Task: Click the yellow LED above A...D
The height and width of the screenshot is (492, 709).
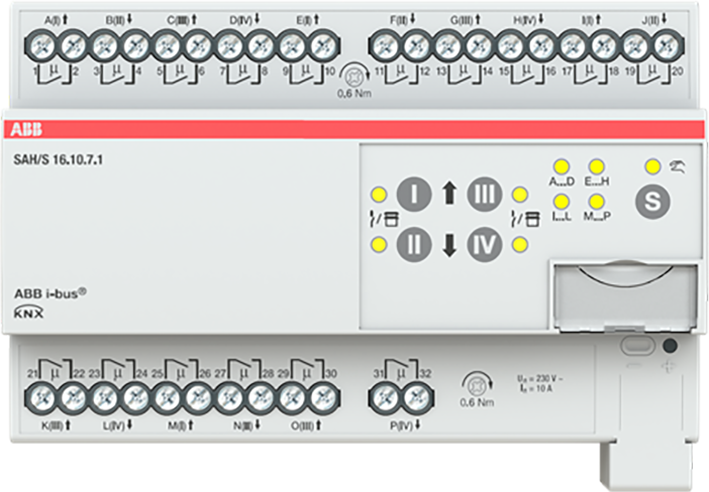Action: 561,166
